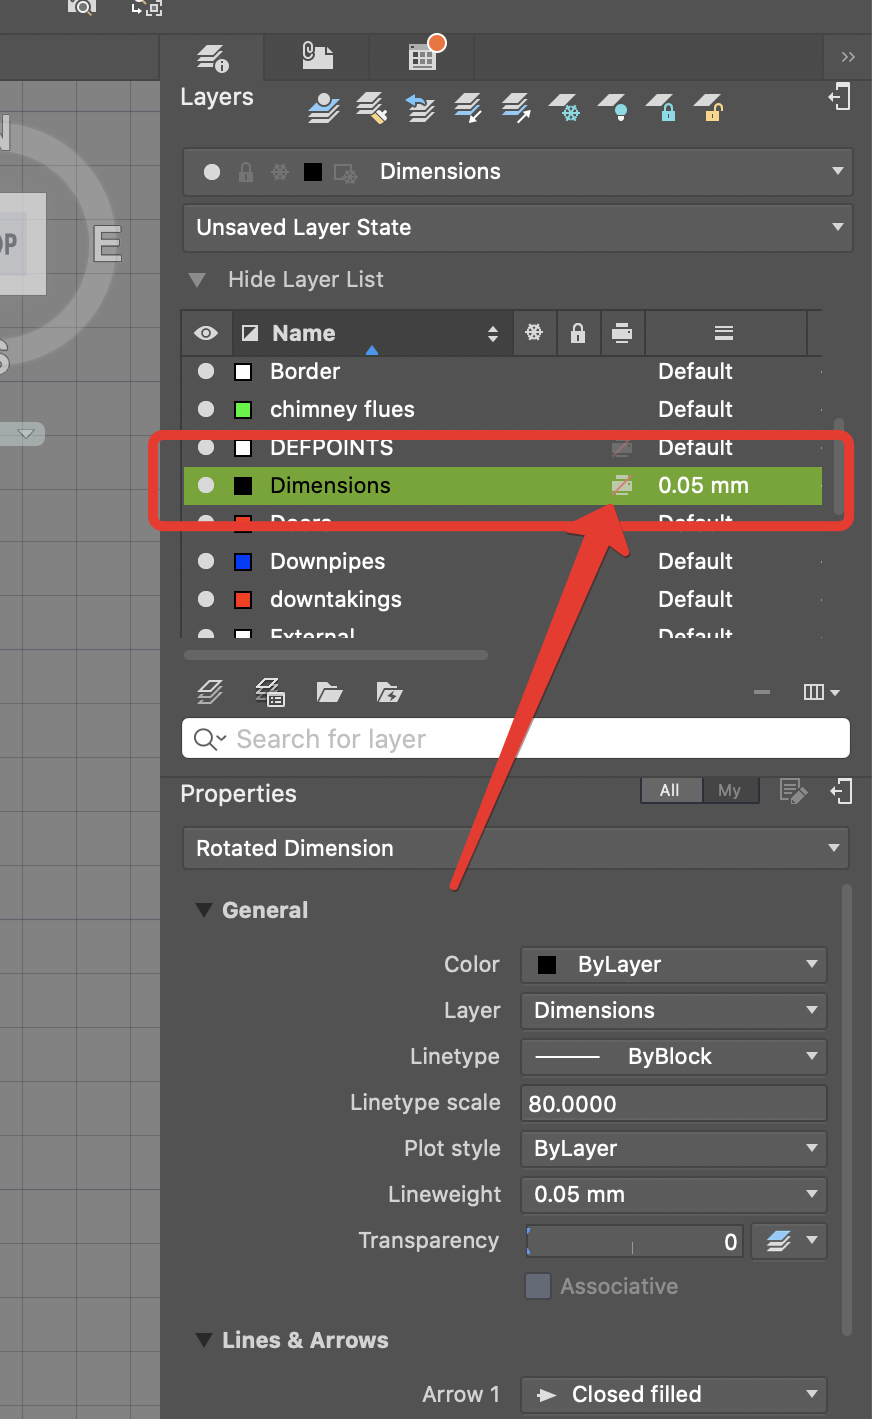
Task: Click the Unlock layer toolbar icon
Action: [709, 108]
